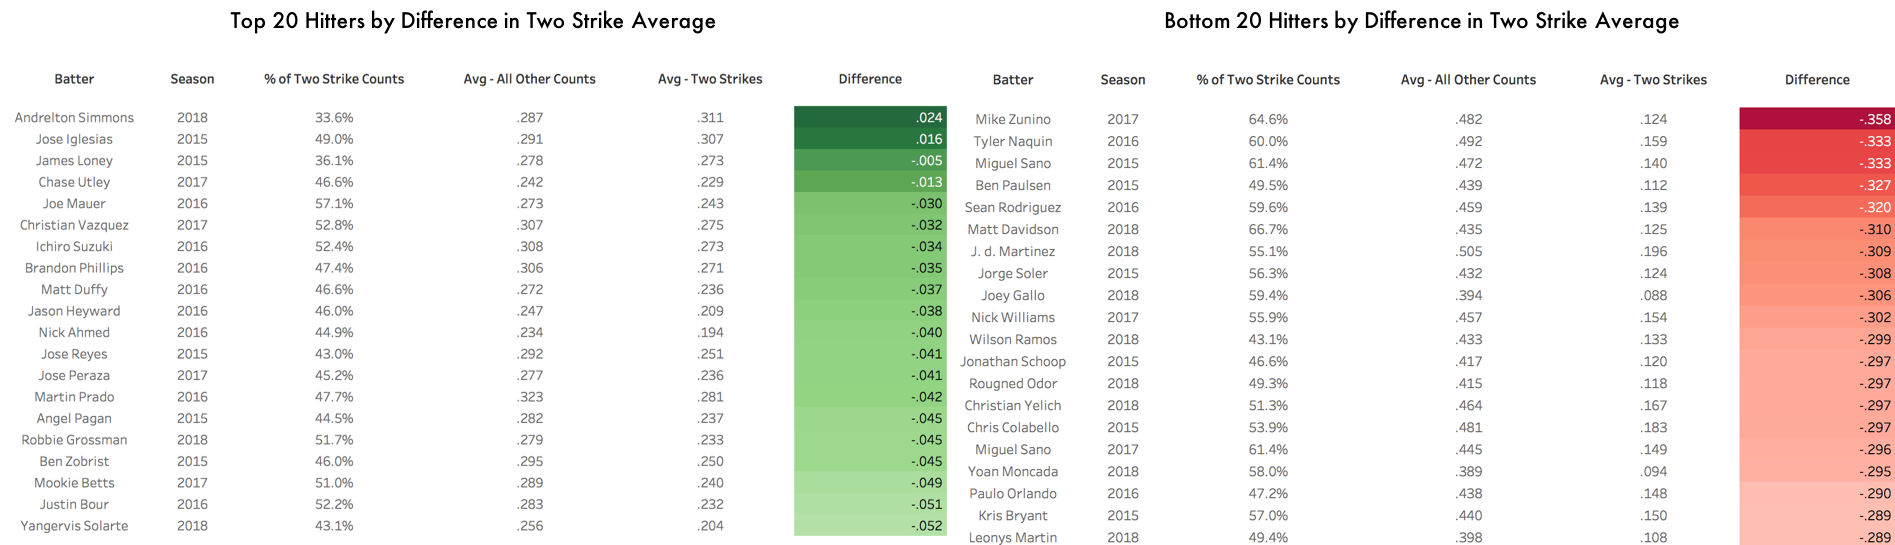Viewport: 1895px width, 545px height.
Task: Select the Andrelton Simmons row label
Action: coord(74,118)
